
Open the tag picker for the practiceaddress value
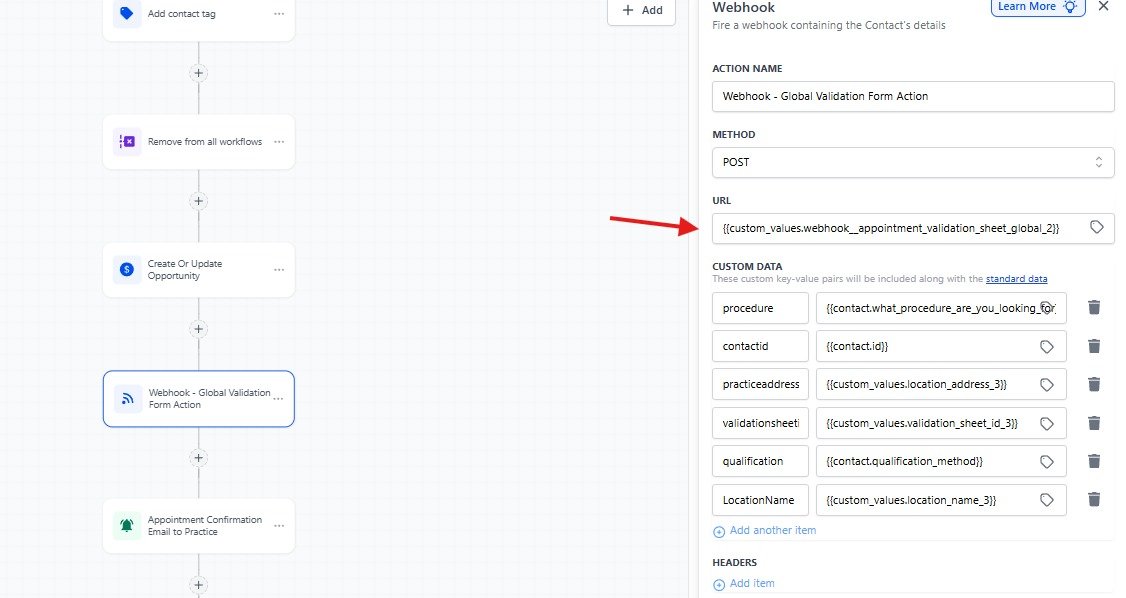click(1047, 384)
